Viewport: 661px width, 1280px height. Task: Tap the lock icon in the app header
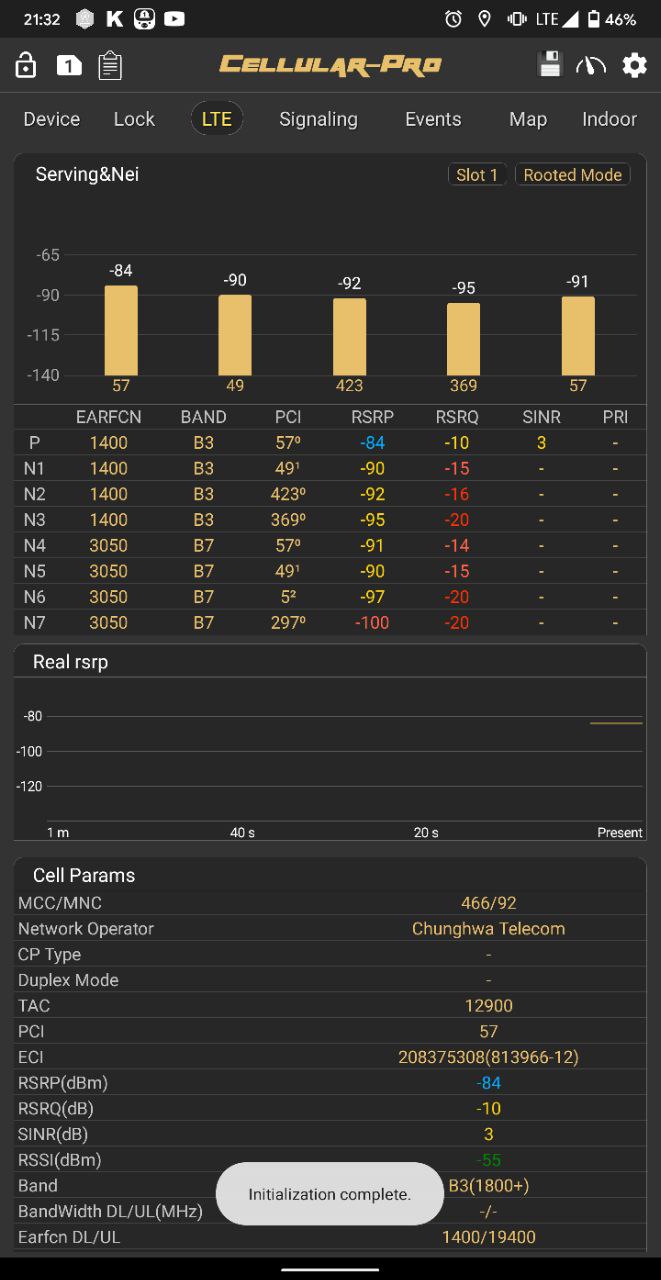(26, 66)
